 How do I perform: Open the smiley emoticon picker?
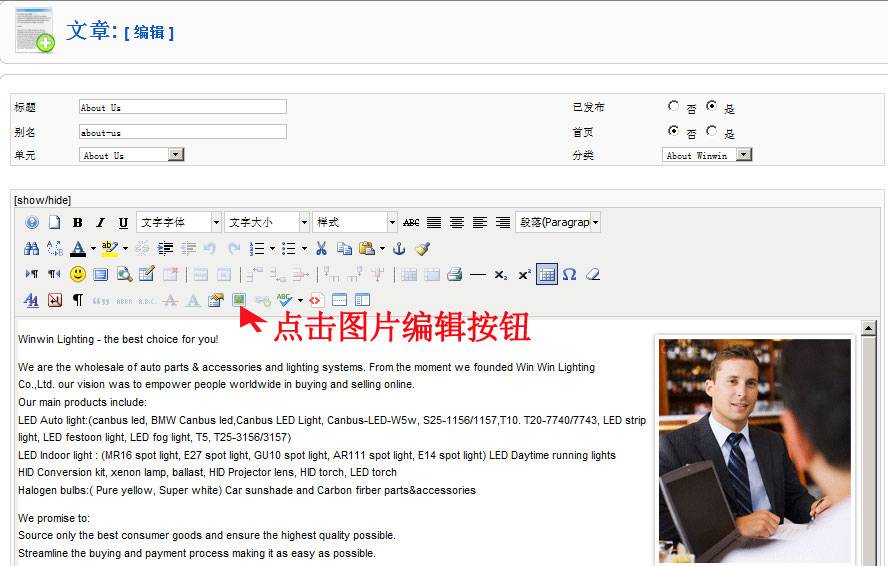point(78,274)
